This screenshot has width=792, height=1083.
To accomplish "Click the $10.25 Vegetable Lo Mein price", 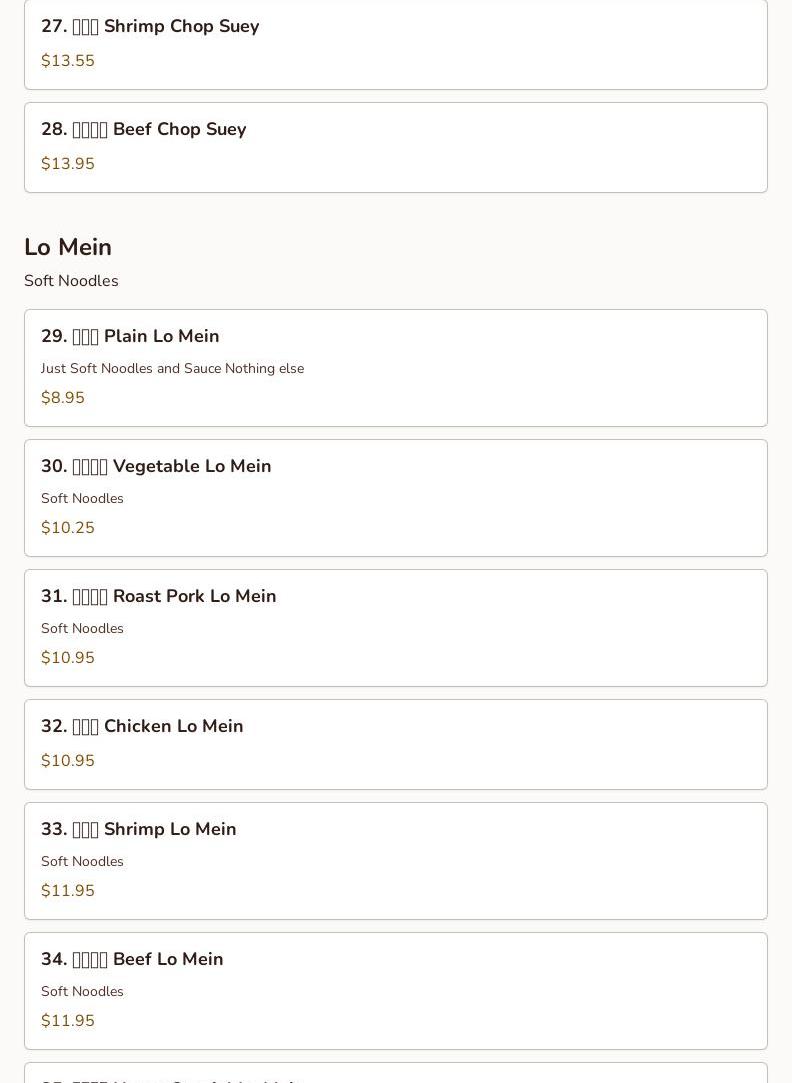I will tap(68, 528).
